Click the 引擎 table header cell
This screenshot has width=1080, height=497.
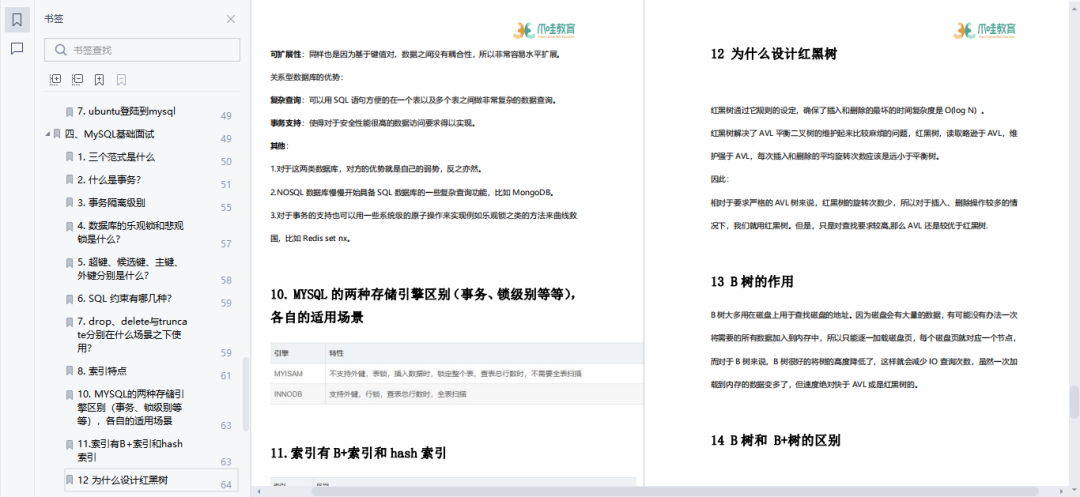coord(297,352)
